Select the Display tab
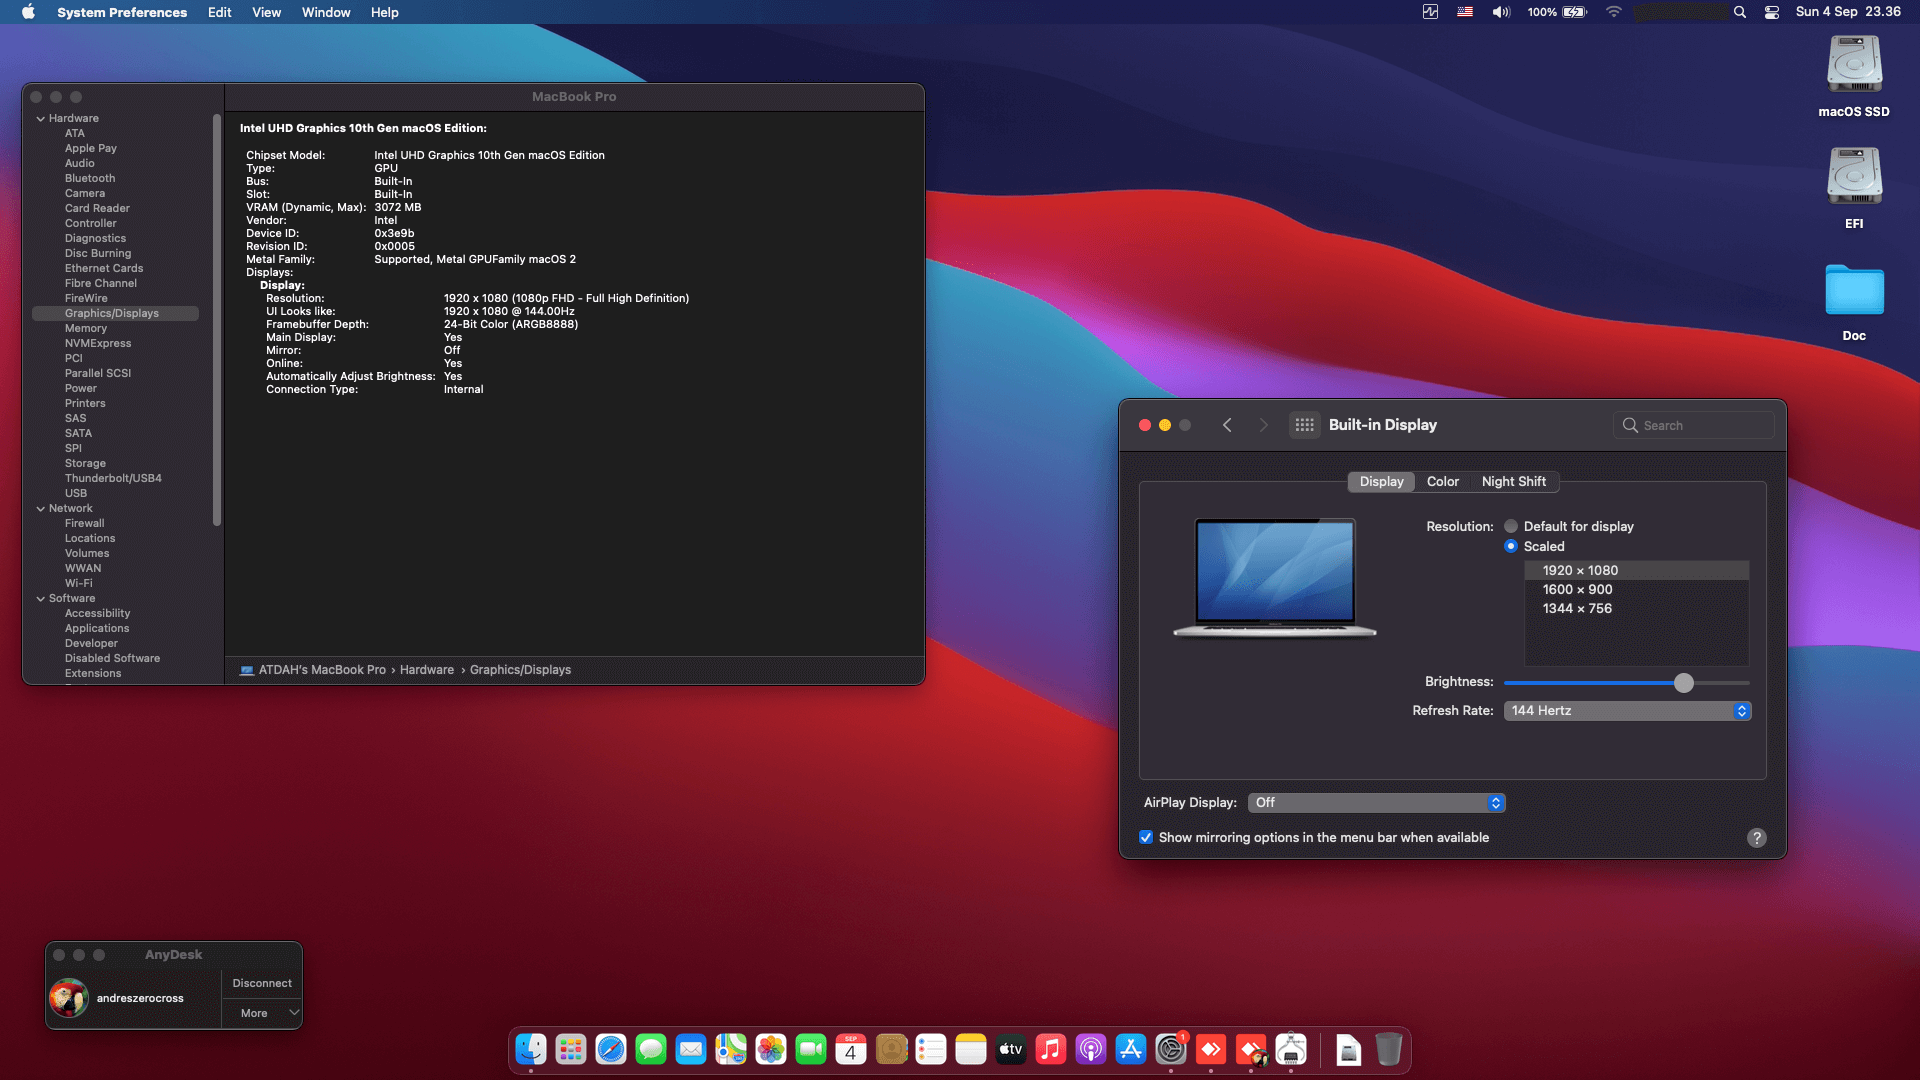The image size is (1920, 1080). (x=1381, y=481)
